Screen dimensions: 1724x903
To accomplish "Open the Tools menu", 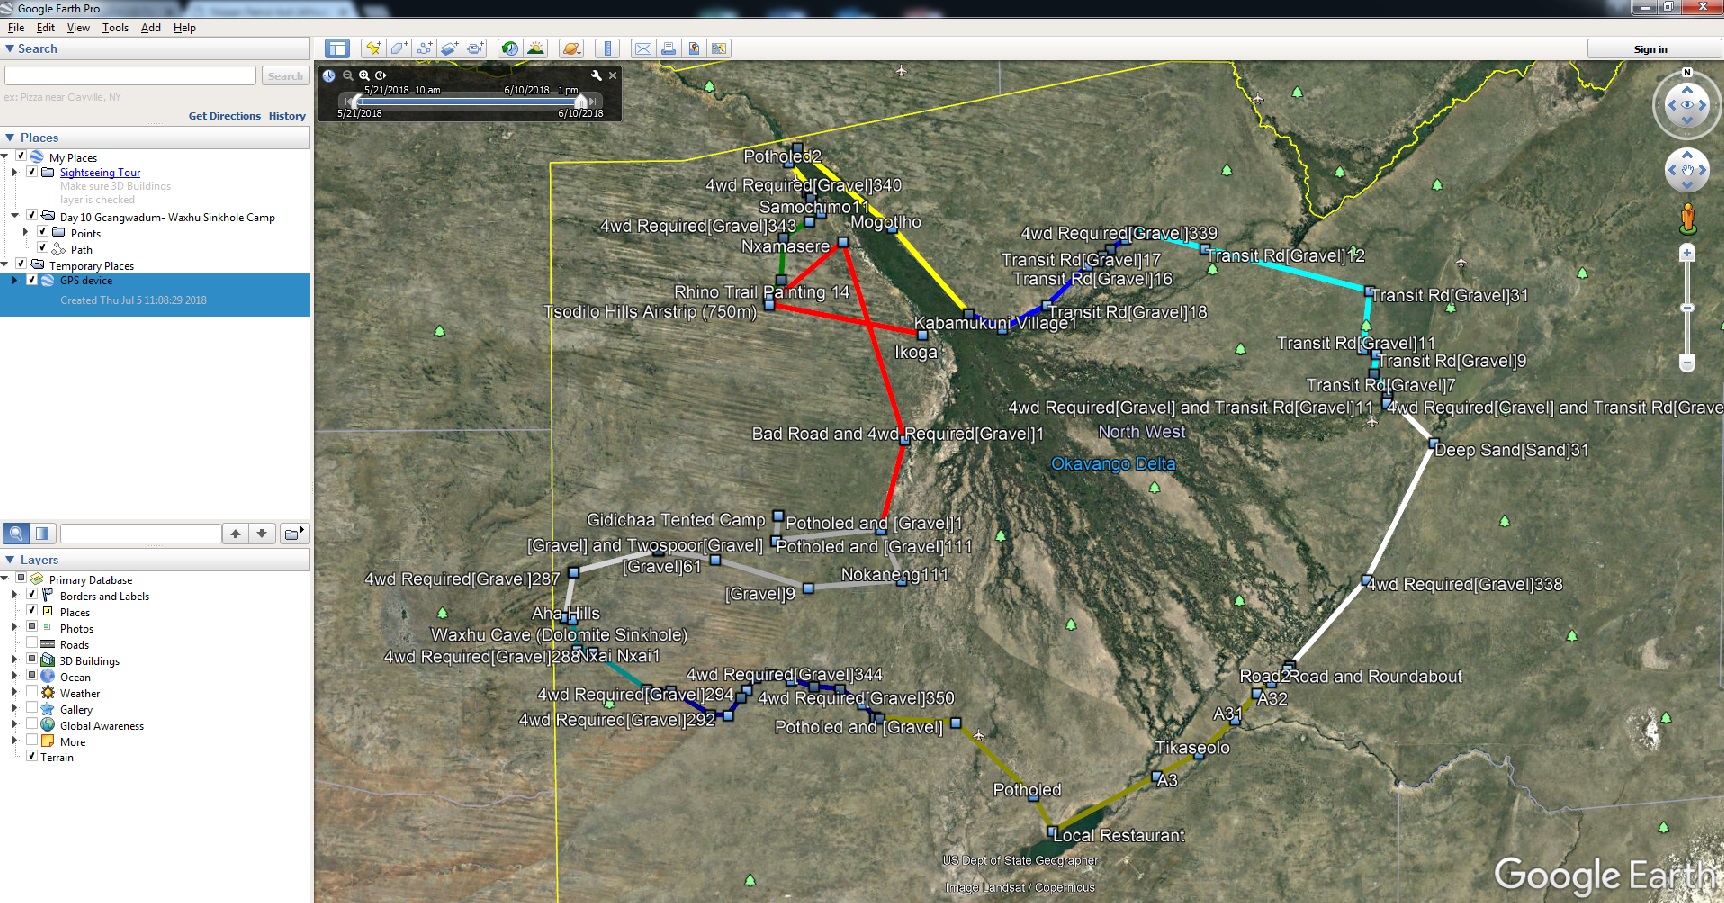I will 115,27.
